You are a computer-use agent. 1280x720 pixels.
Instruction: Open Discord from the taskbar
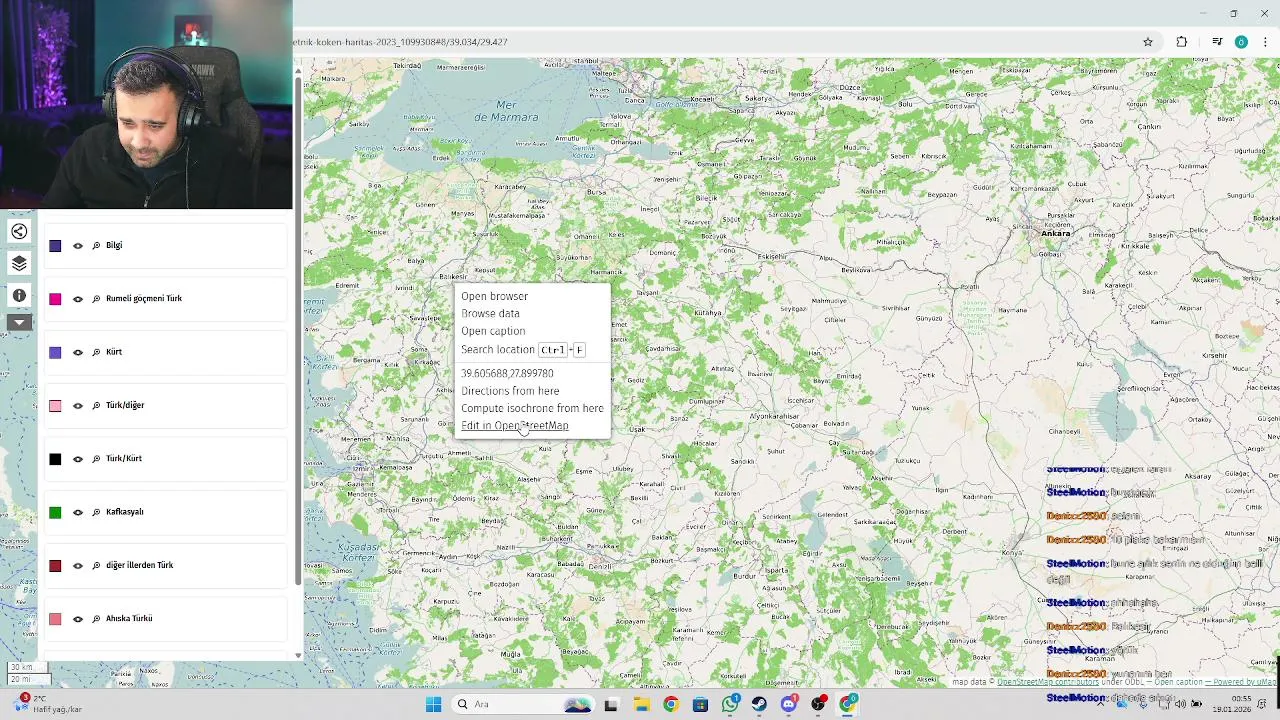(789, 704)
